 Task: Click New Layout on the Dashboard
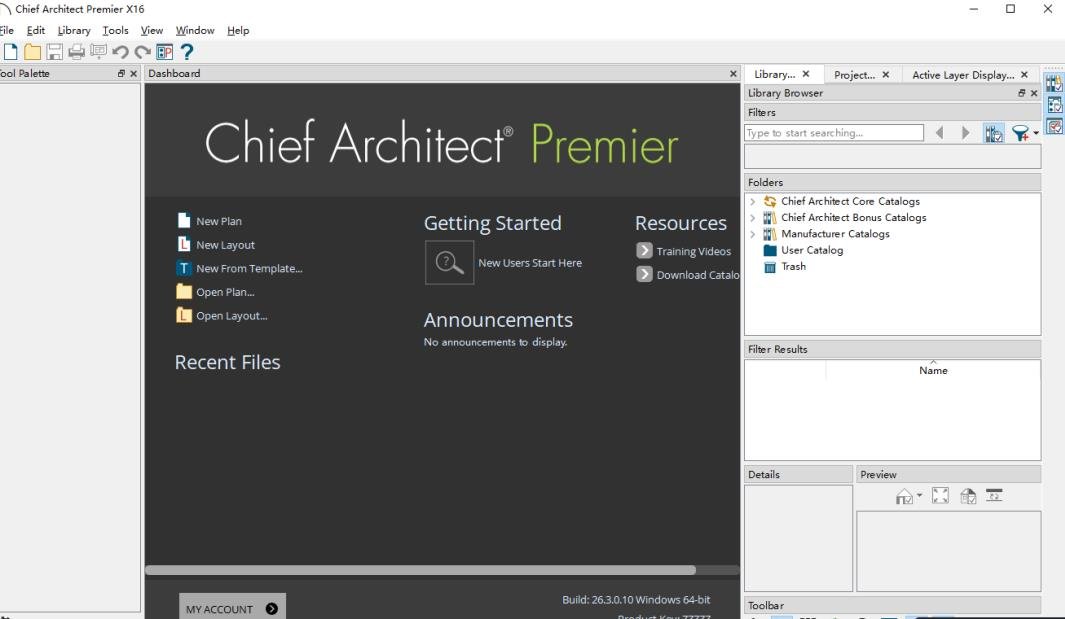pyautogui.click(x=216, y=245)
